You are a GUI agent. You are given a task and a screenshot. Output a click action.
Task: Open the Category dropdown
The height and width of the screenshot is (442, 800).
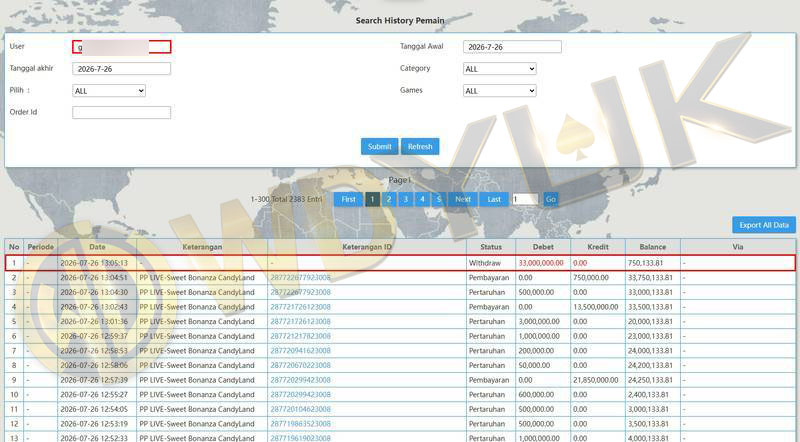(x=499, y=69)
